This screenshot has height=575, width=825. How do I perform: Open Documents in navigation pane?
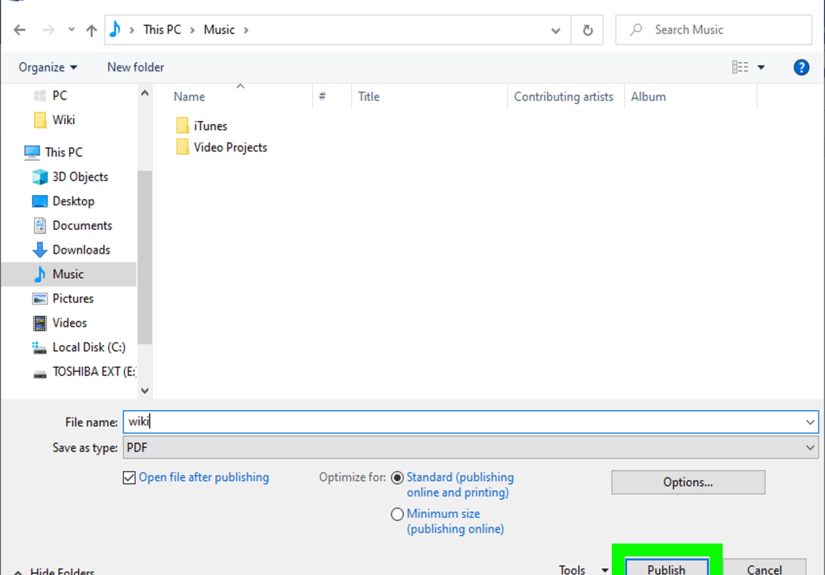82,225
